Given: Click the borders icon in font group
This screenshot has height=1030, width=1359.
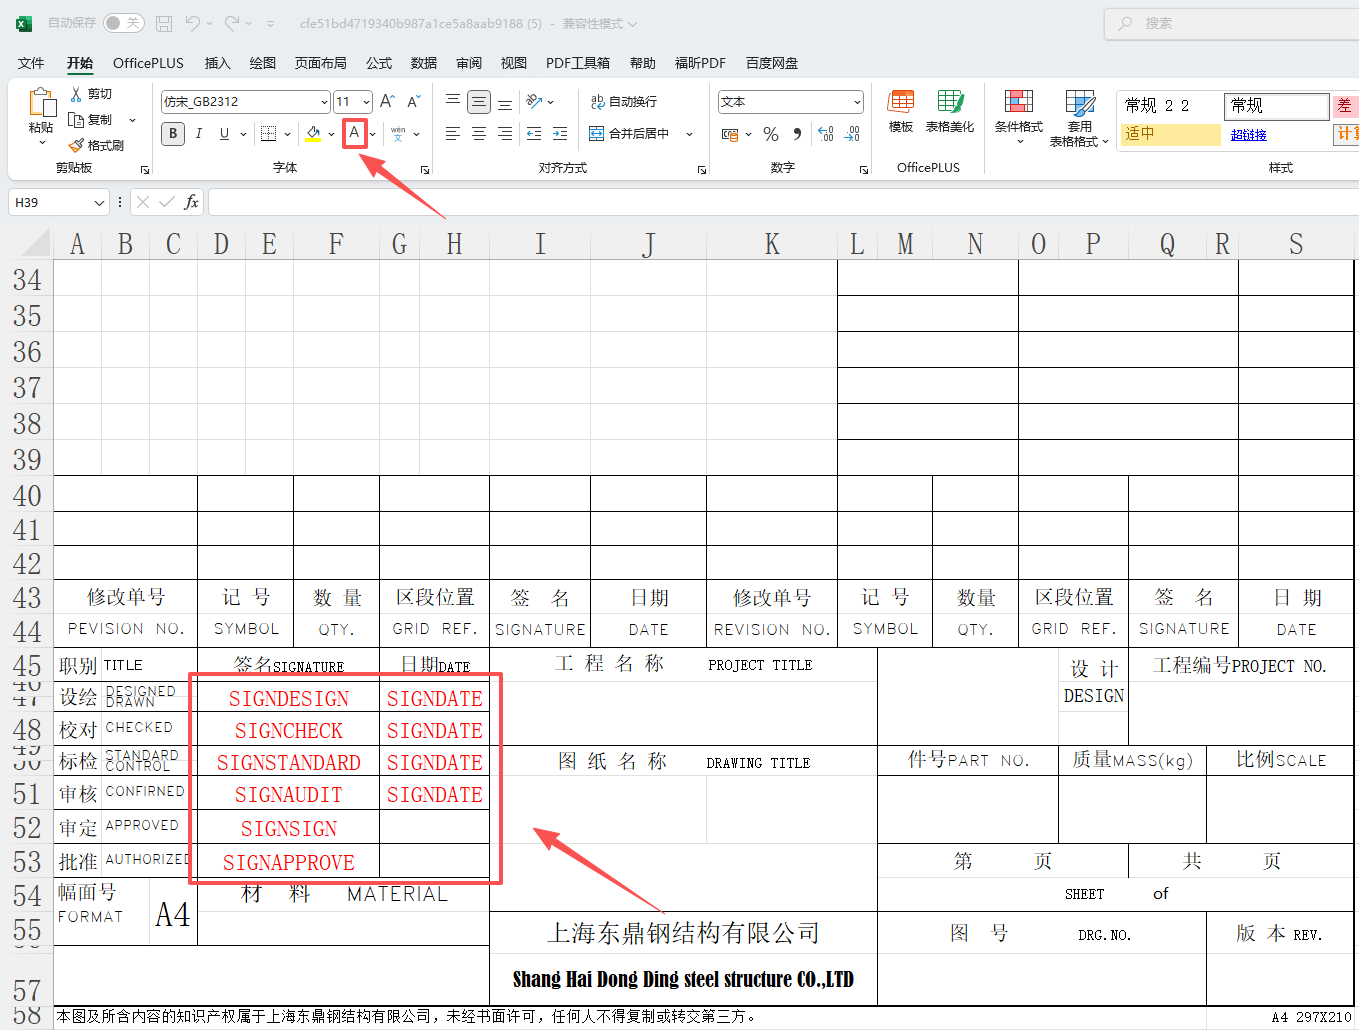Looking at the screenshot, I should [268, 134].
